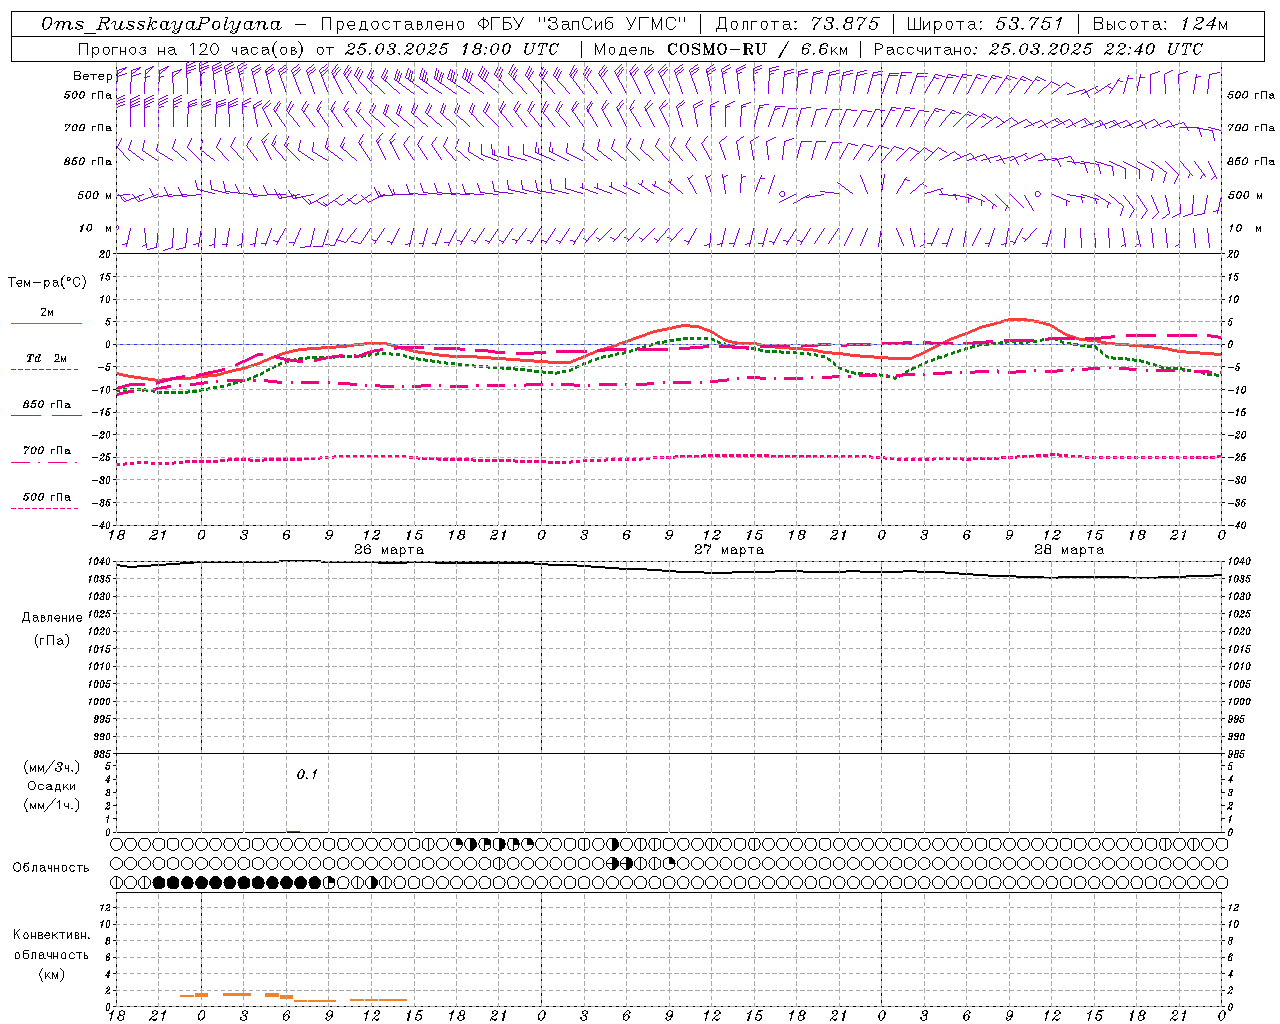
Task: Click the 0.1 precipitation amount value
Action: (307, 774)
